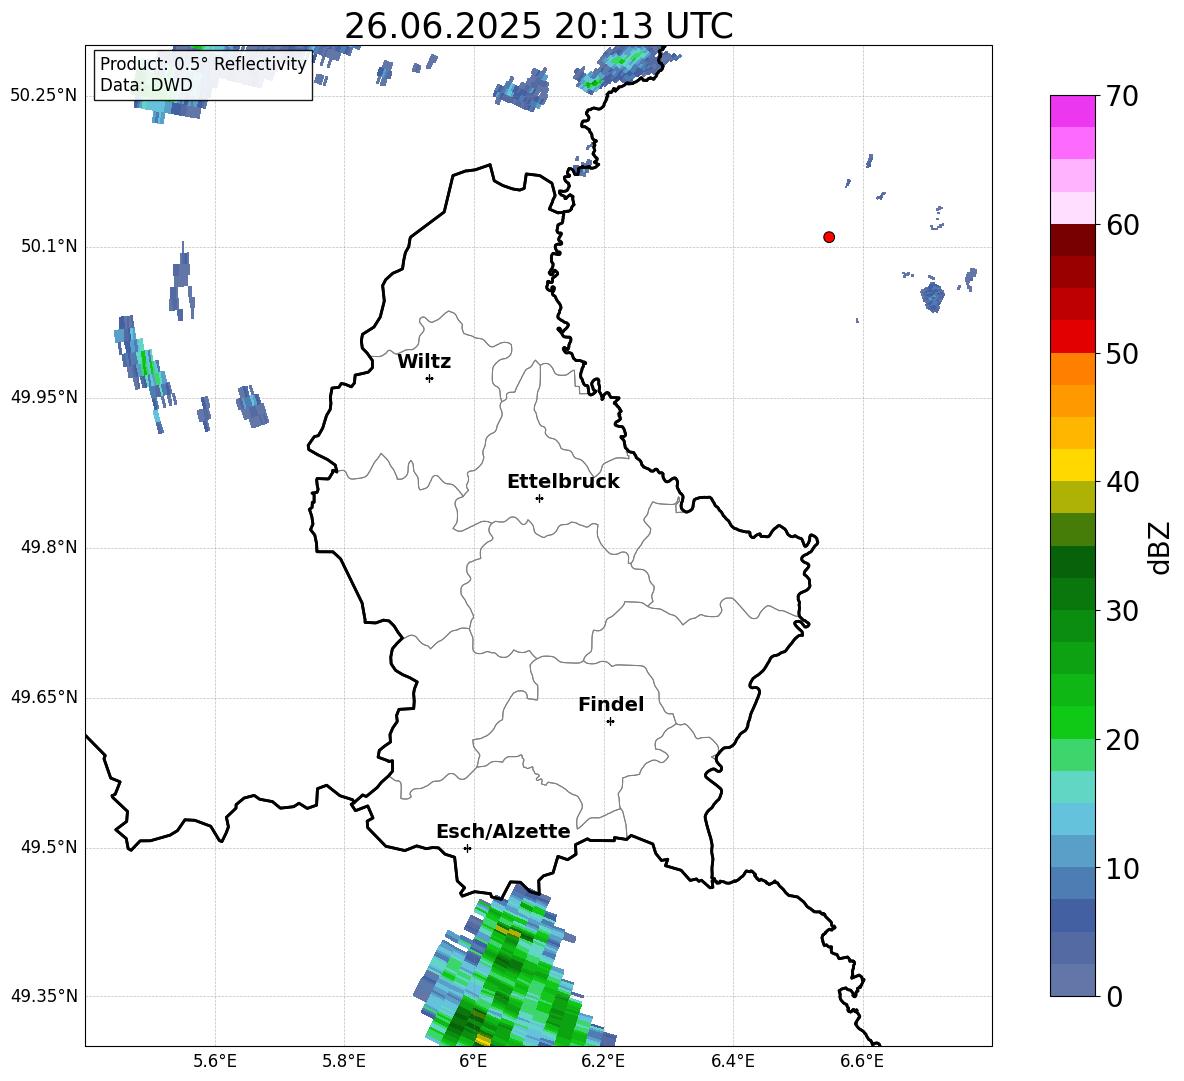Select the Wiltz city label
Viewport: 1184px width, 1081px height.
tap(424, 362)
